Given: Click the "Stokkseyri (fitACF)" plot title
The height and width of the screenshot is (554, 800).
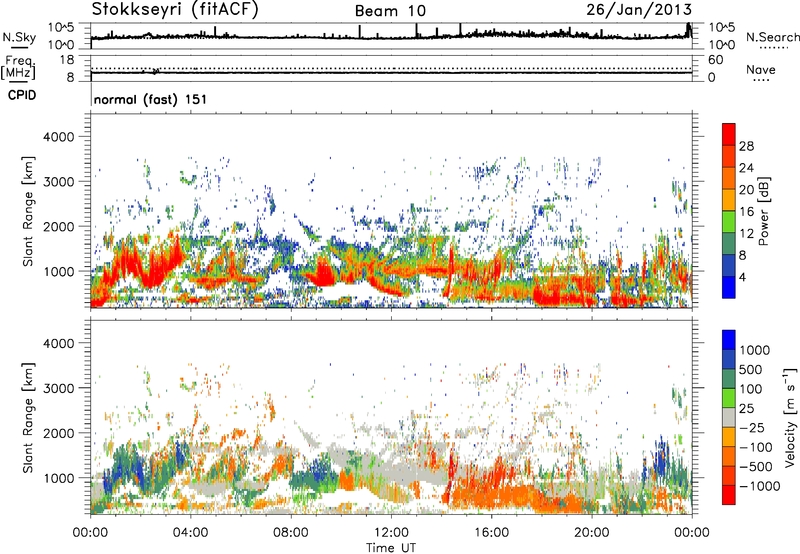Looking at the screenshot, I should click(175, 9).
